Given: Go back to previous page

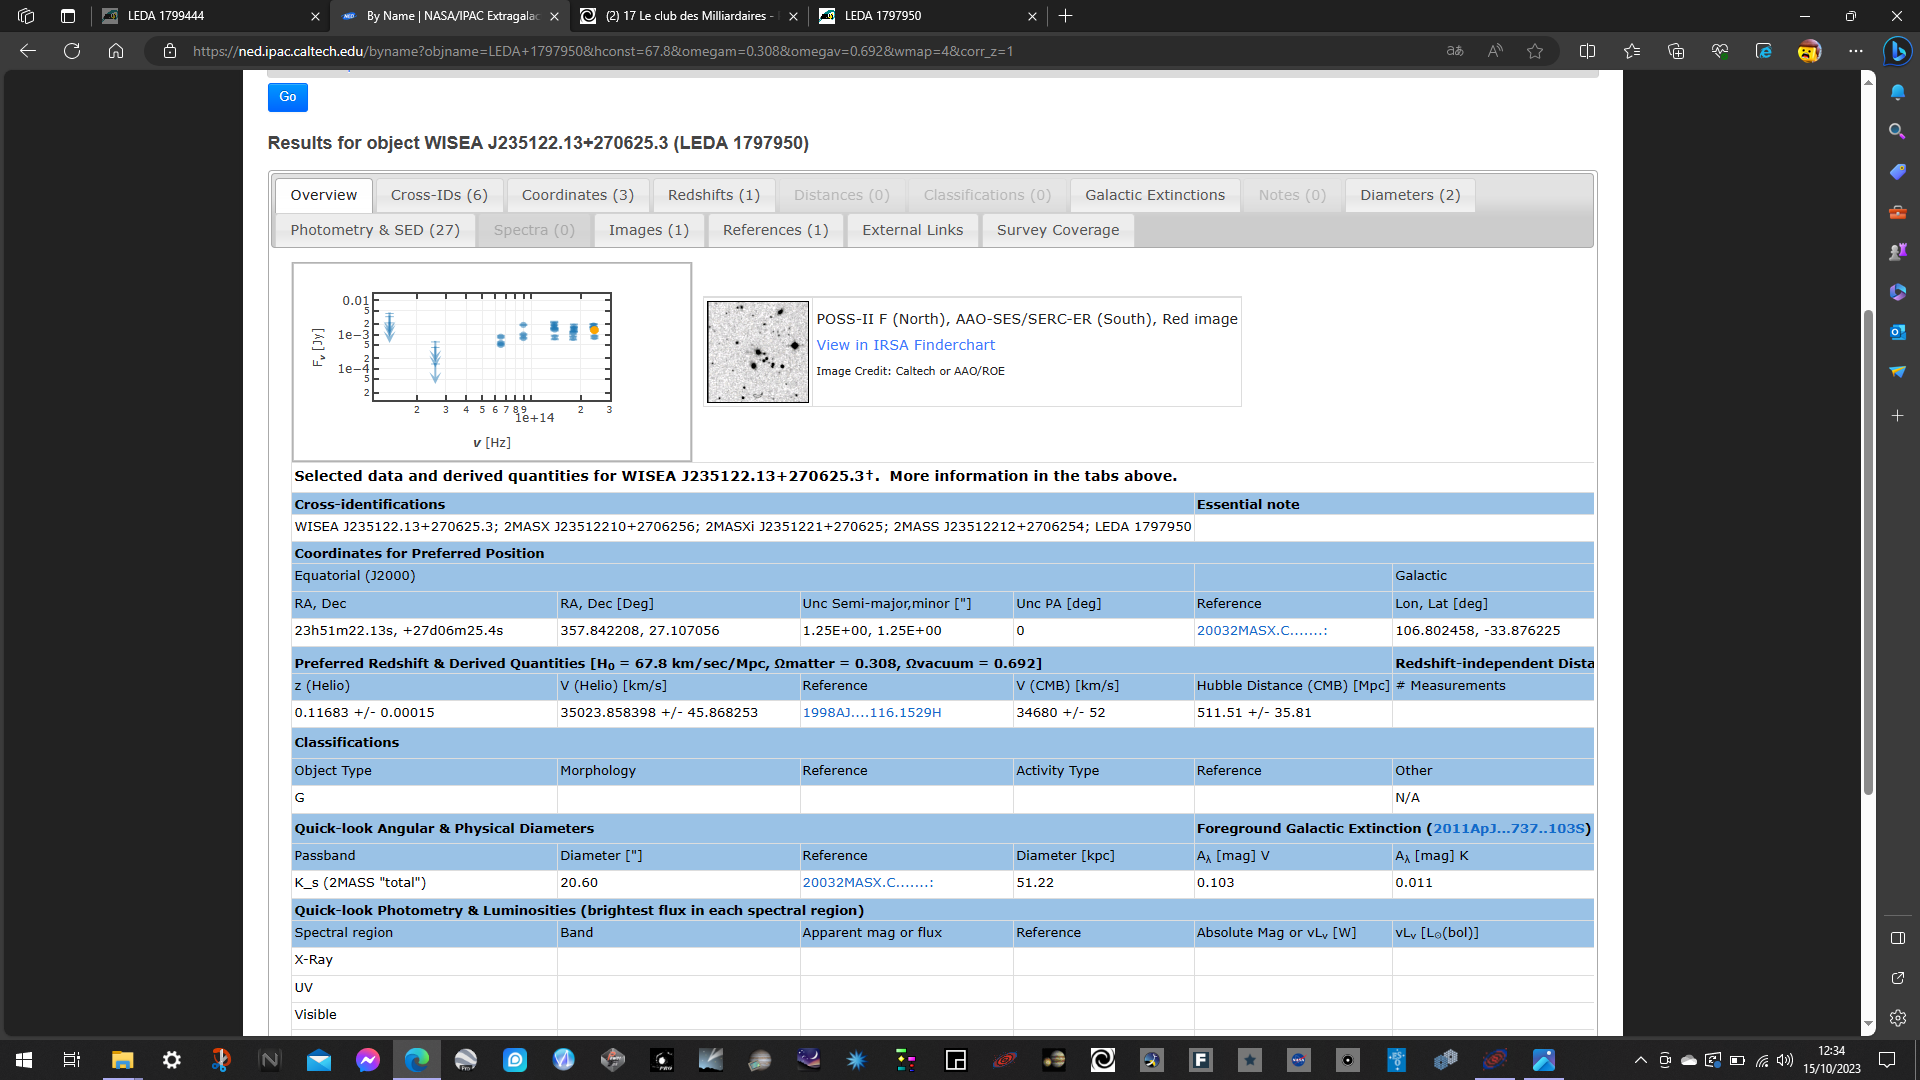Looking at the screenshot, I should pos(28,51).
